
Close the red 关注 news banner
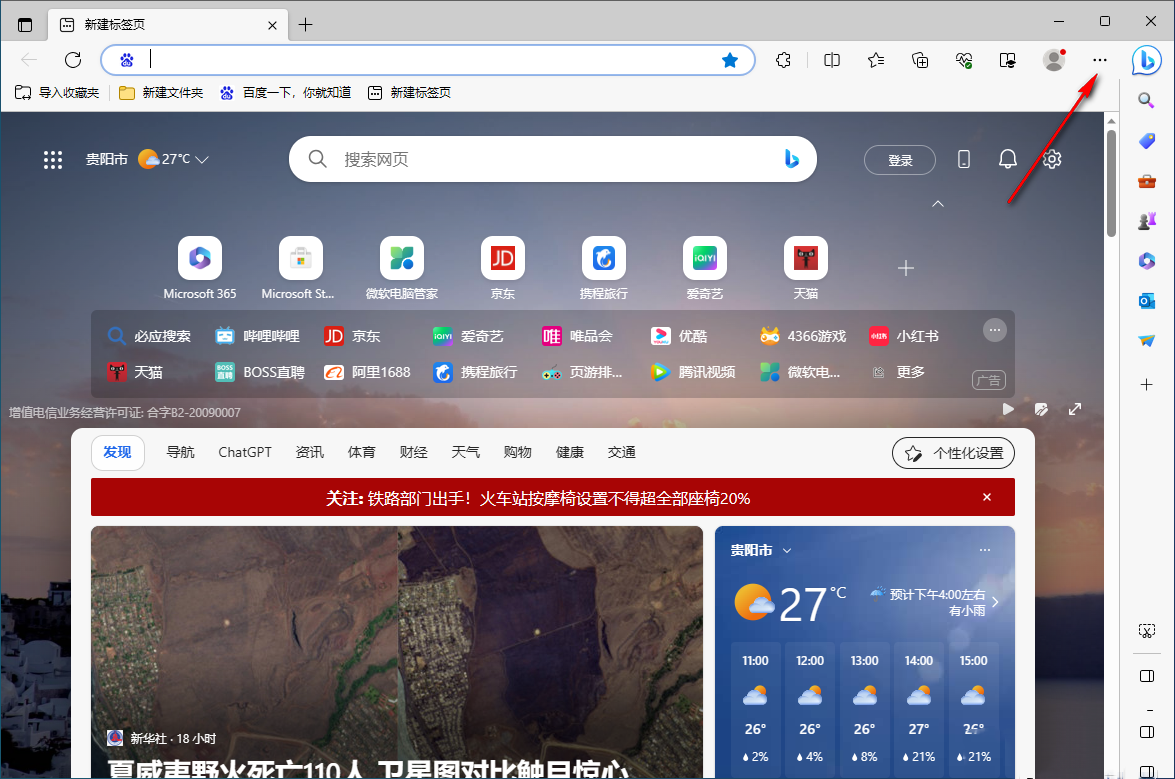[987, 497]
